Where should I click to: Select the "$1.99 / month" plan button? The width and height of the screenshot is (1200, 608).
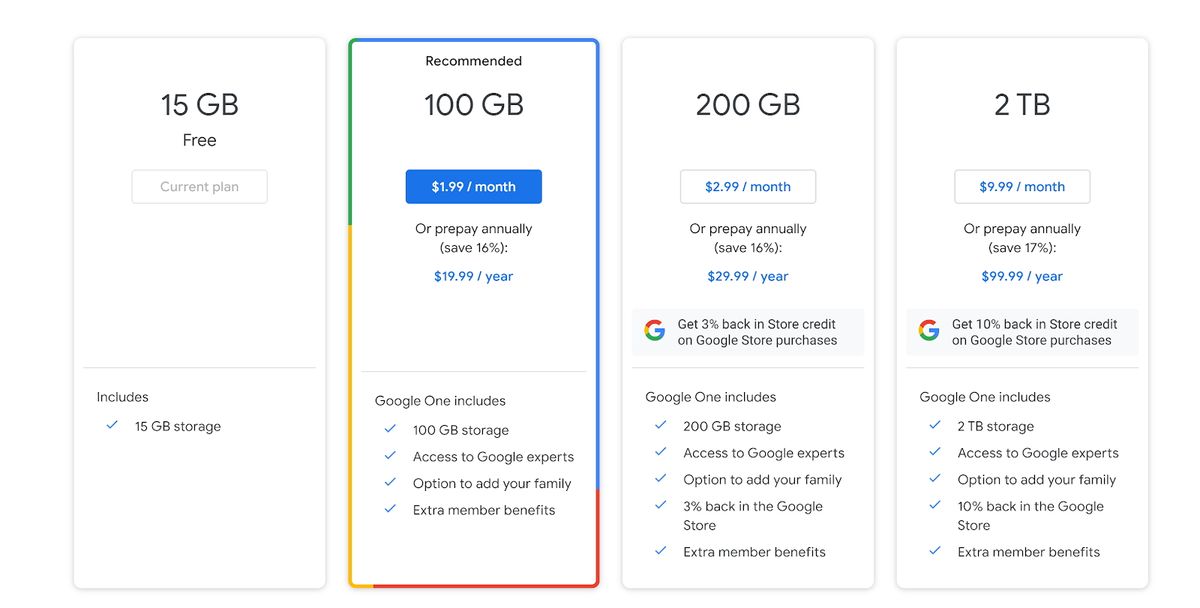(473, 186)
